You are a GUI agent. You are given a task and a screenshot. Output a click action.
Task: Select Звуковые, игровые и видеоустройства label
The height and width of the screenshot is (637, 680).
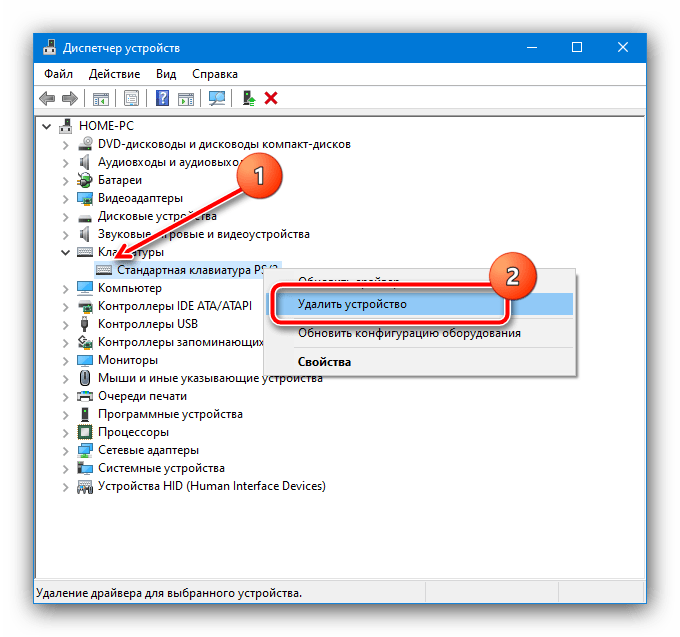pos(204,234)
